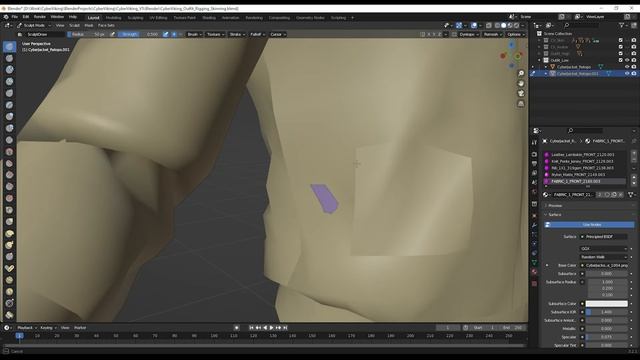Click the viewport pan hand icon
640x360 pixels.
[x=521, y=83]
